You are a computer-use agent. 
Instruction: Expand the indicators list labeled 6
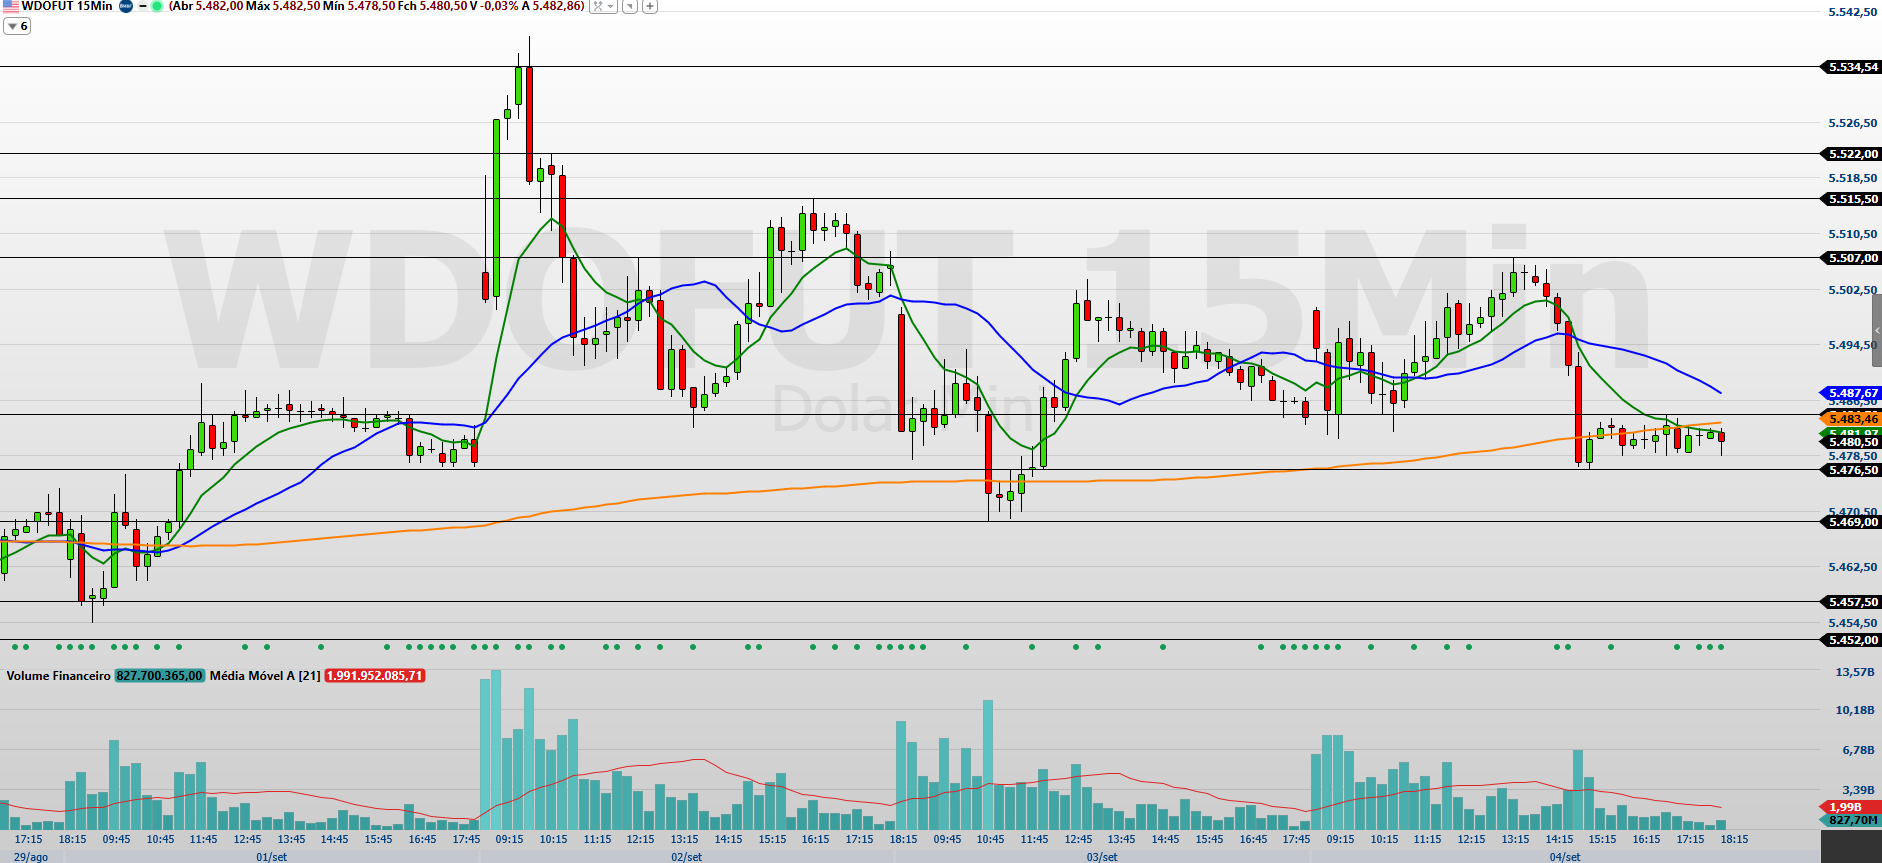coord(17,26)
